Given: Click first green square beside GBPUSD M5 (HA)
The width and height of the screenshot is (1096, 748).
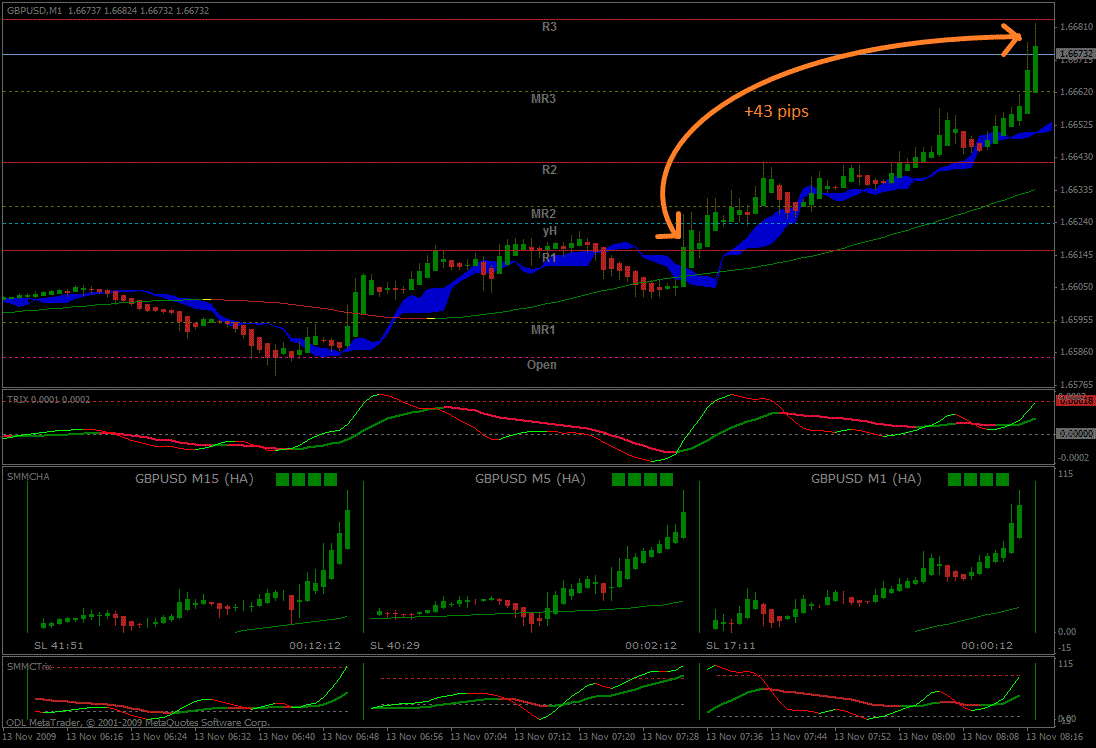Looking at the screenshot, I should [x=618, y=479].
